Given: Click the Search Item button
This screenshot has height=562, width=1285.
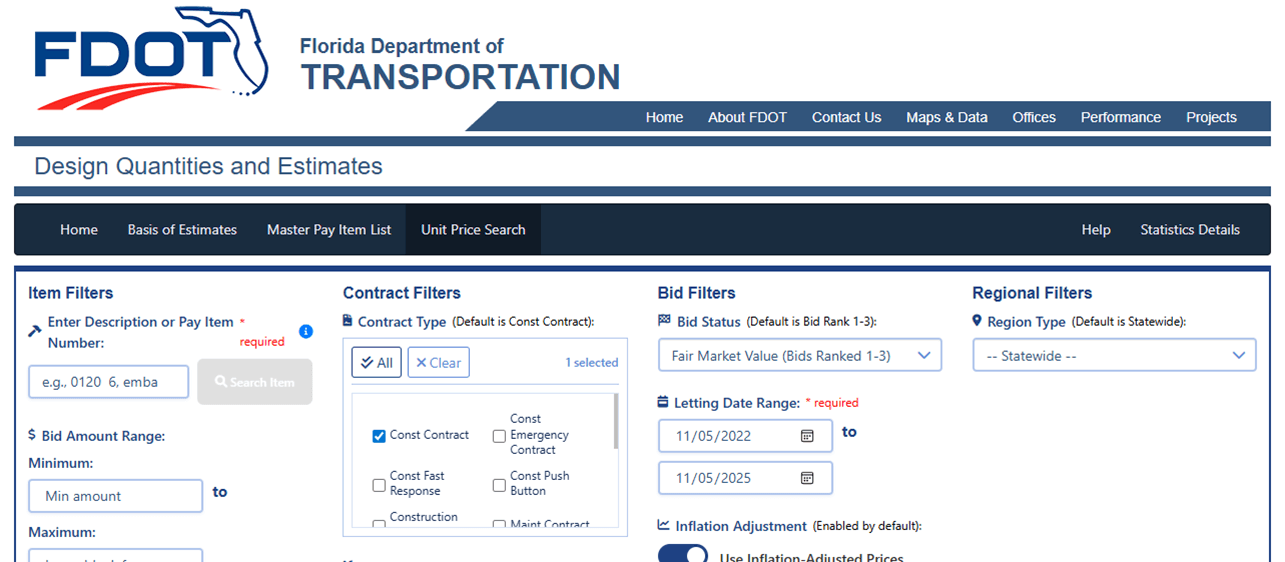Looking at the screenshot, I should point(255,382).
